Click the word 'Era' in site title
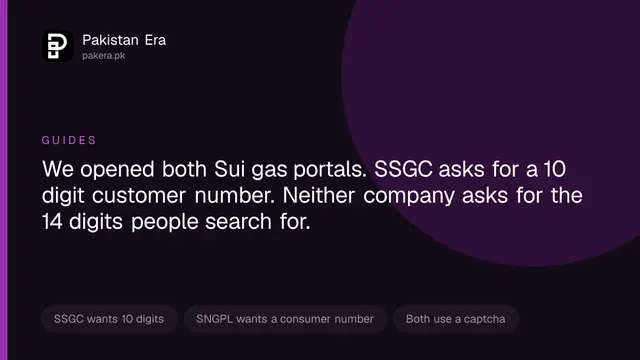The image size is (640, 360). [155, 40]
